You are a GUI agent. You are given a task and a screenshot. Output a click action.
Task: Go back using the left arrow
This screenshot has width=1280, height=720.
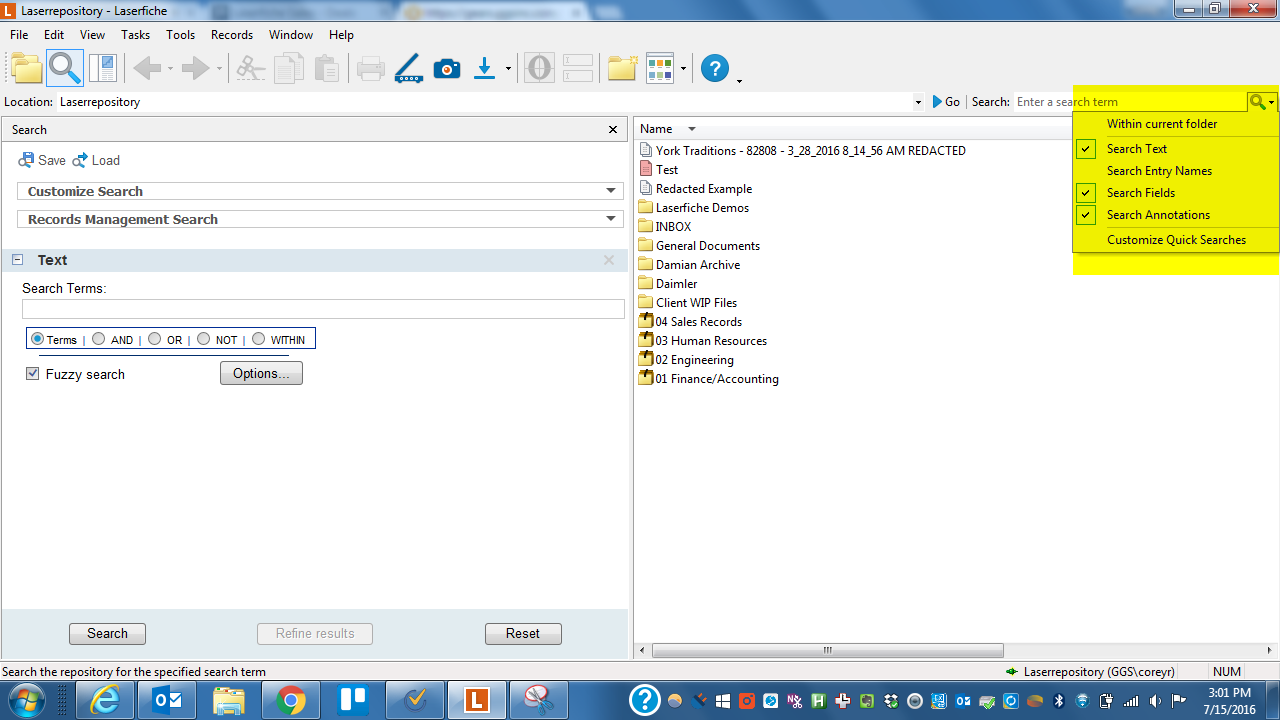147,68
